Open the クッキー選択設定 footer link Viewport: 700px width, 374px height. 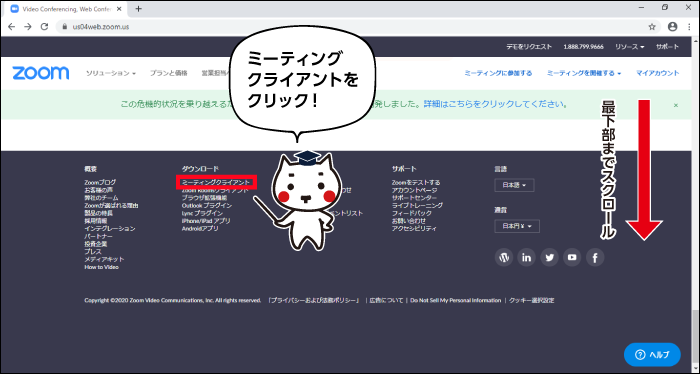[532, 300]
